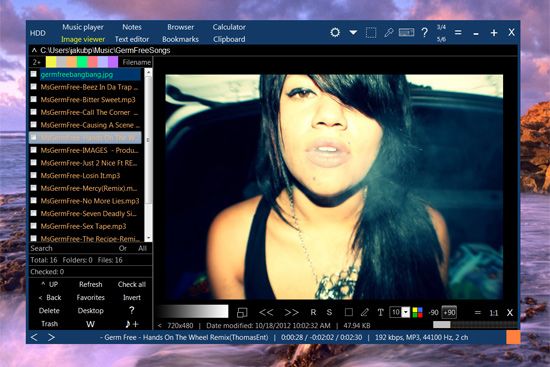The height and width of the screenshot is (367, 550).
Task: Select MsGermFree-Sex Tape.mp3 file
Action: [x=83, y=226]
